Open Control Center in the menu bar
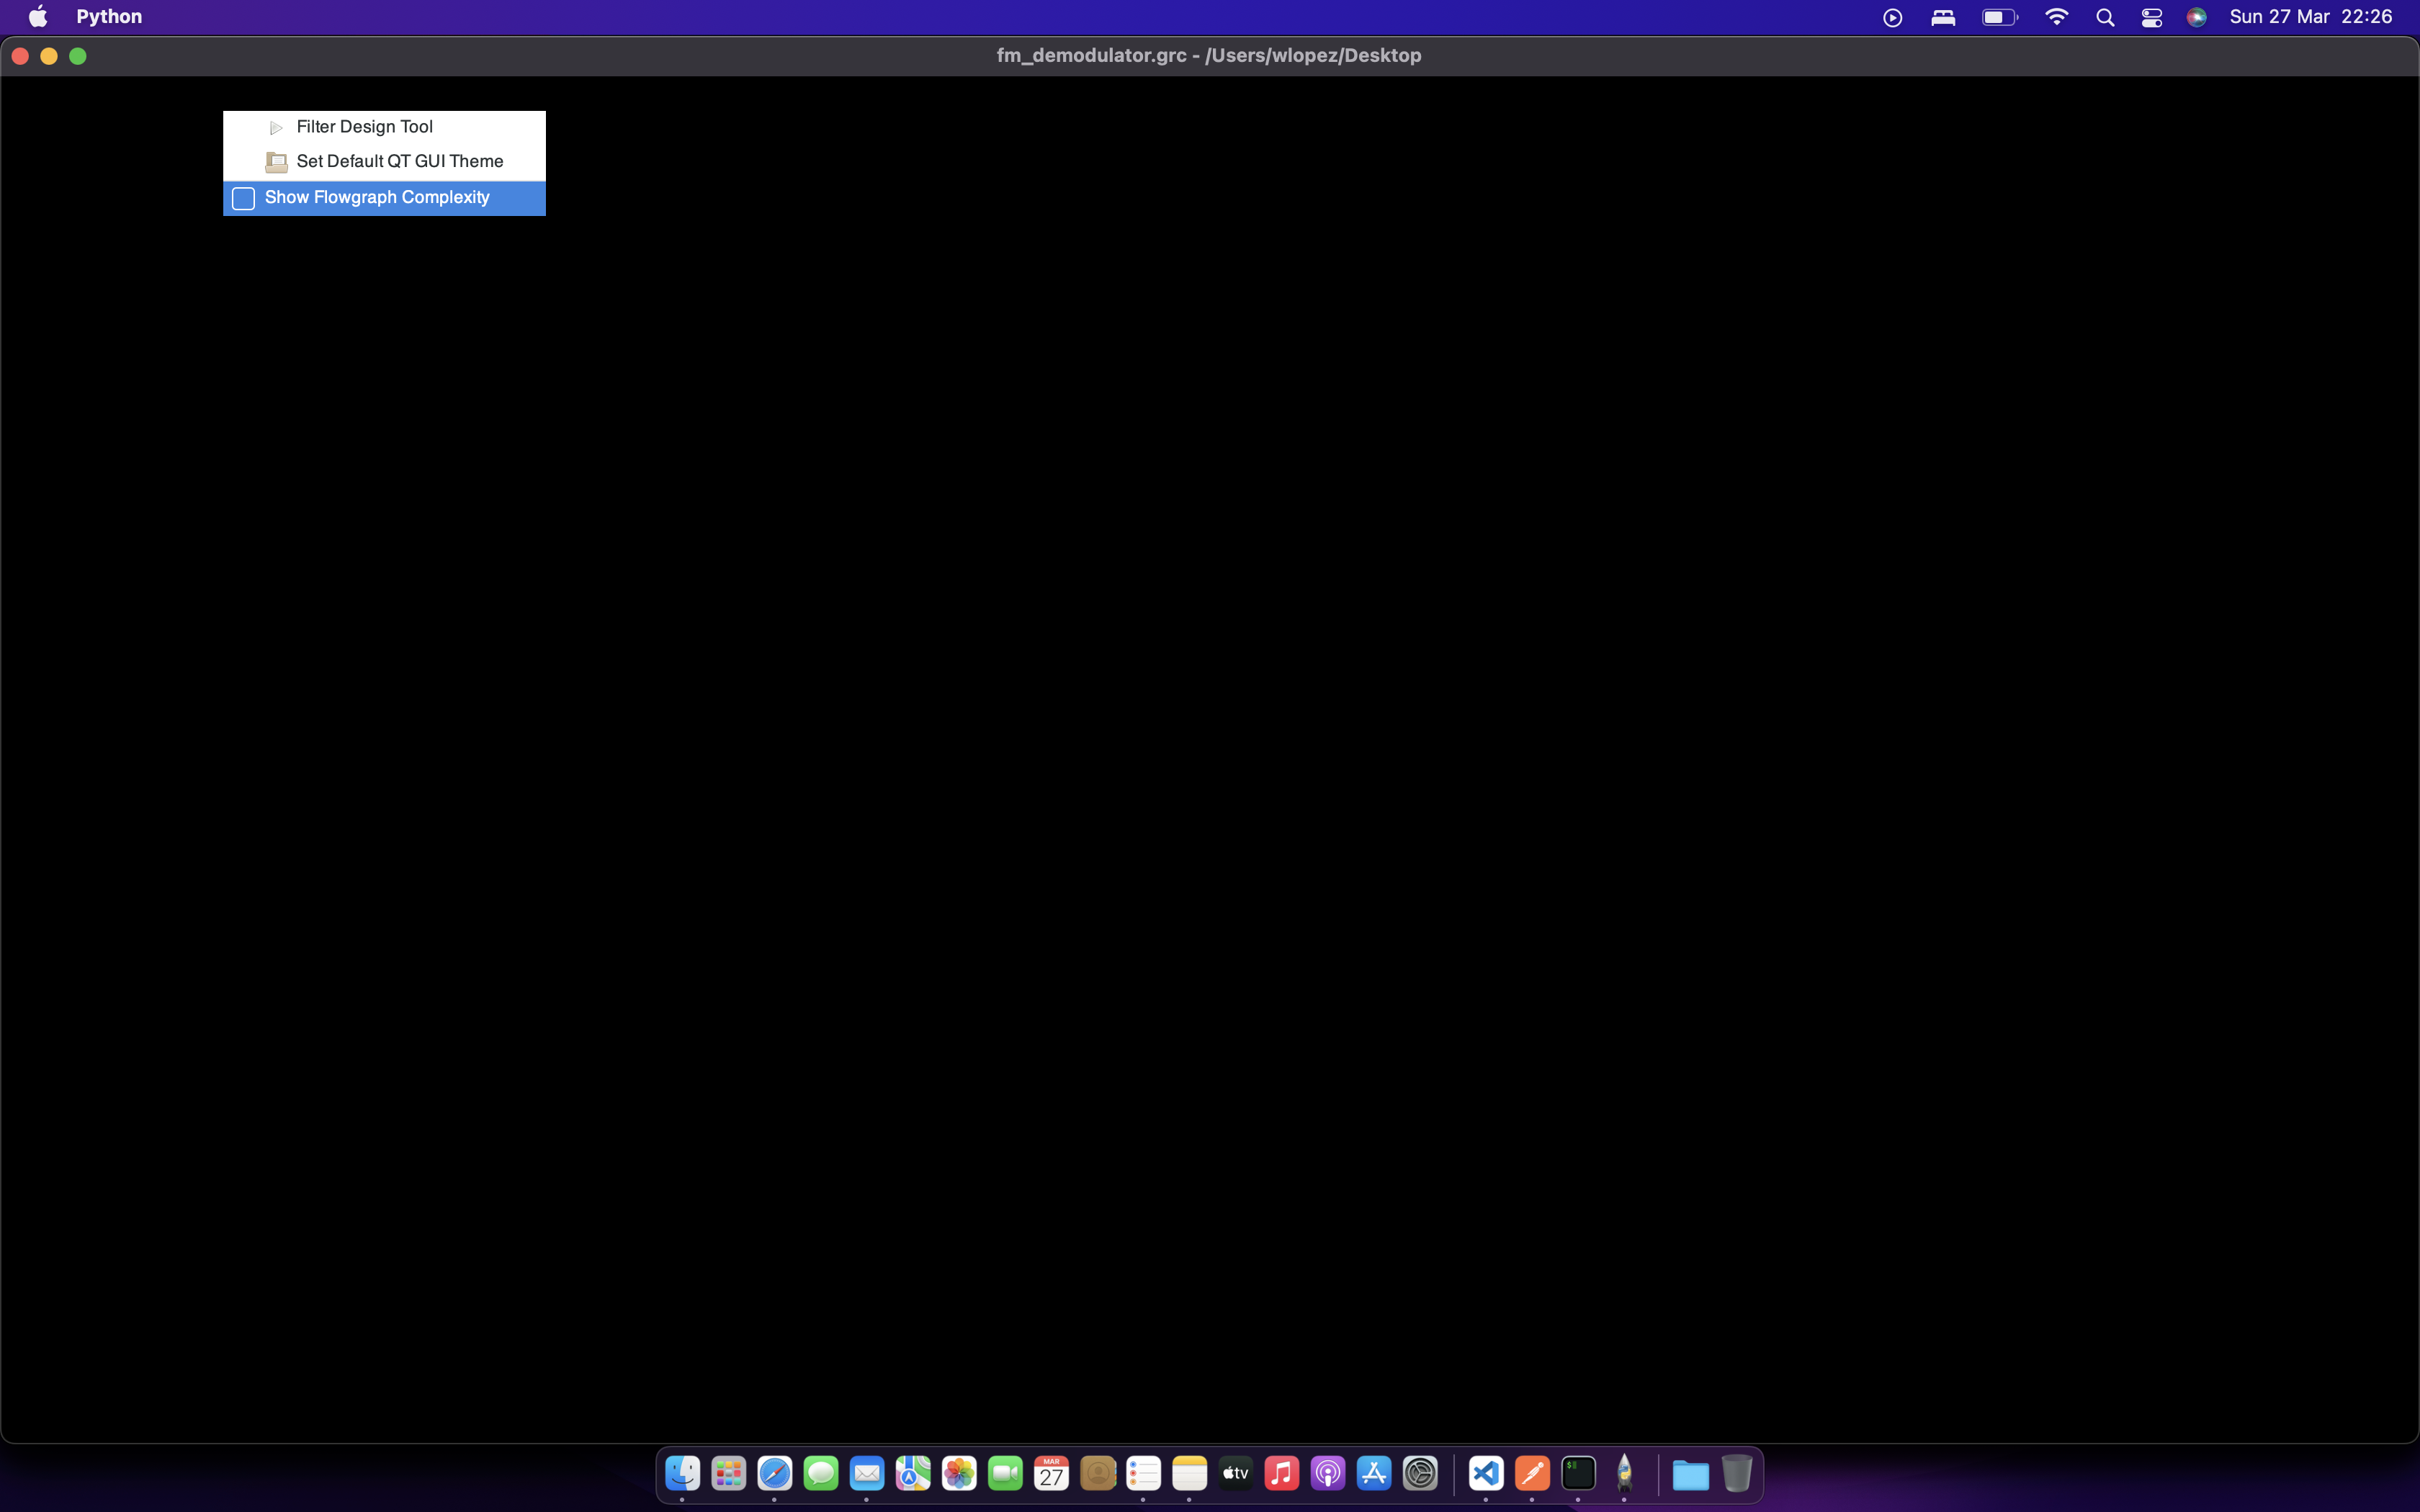Image resolution: width=2420 pixels, height=1512 pixels. point(2151,17)
